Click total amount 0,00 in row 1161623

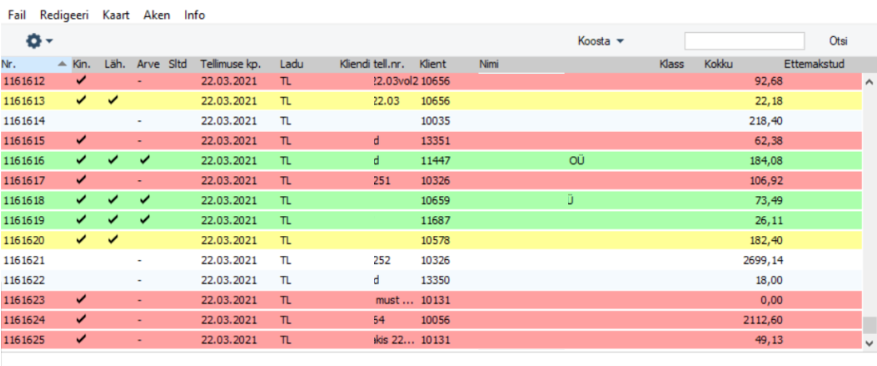click(772, 300)
